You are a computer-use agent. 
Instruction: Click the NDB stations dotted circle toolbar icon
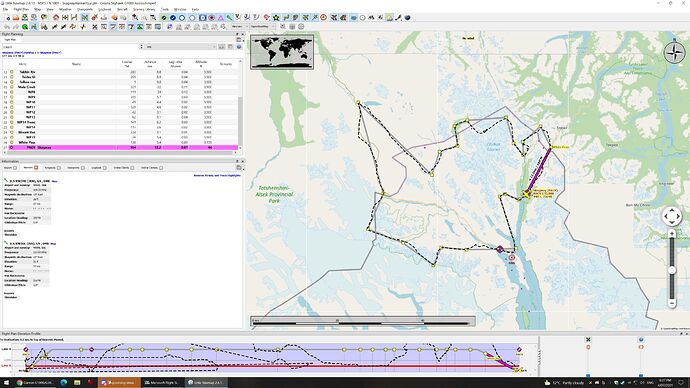click(x=211, y=18)
